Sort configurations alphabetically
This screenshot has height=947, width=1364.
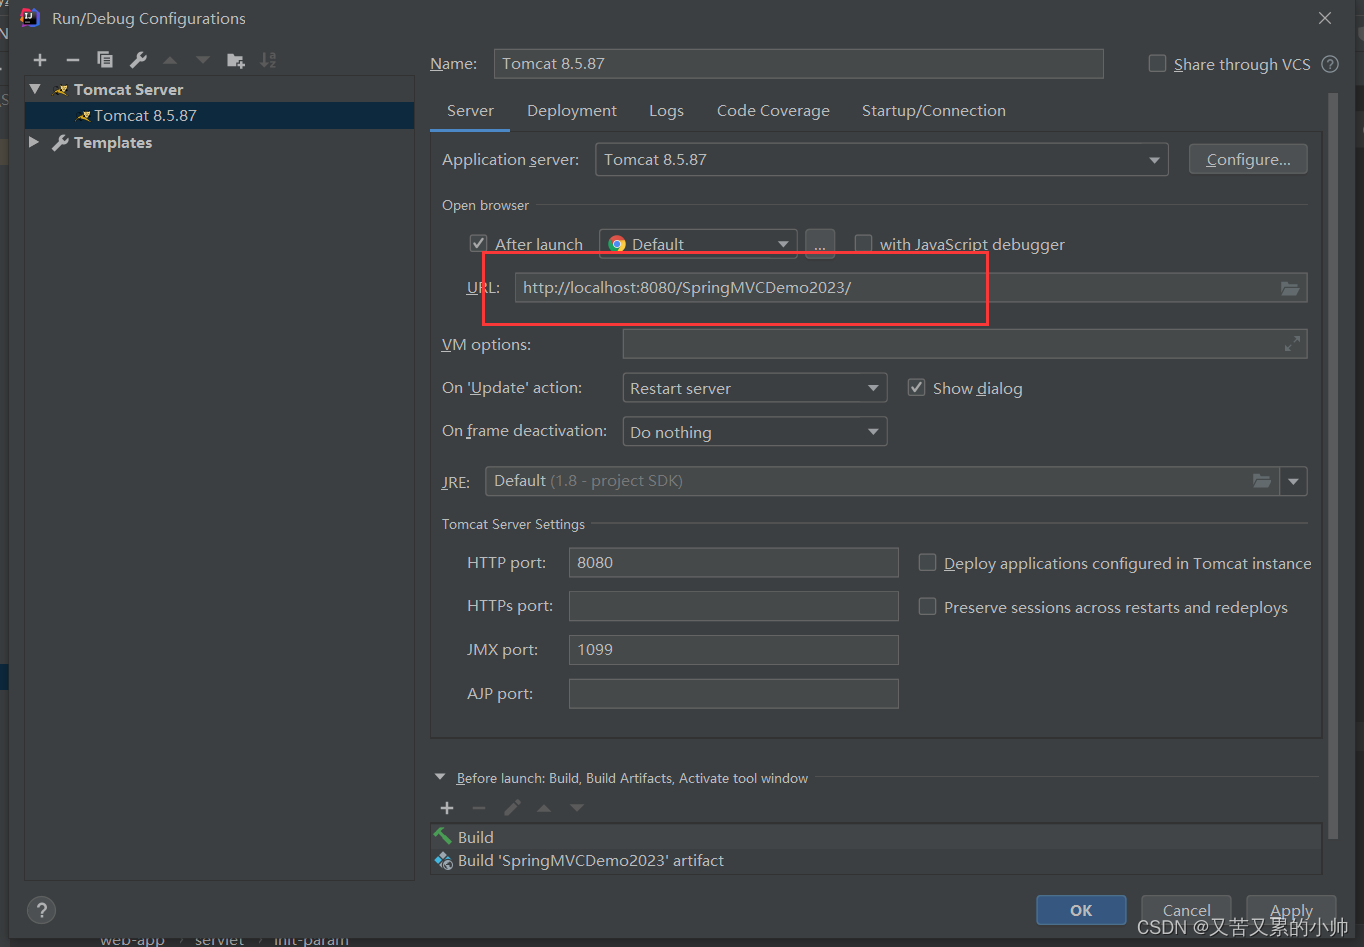click(x=268, y=61)
